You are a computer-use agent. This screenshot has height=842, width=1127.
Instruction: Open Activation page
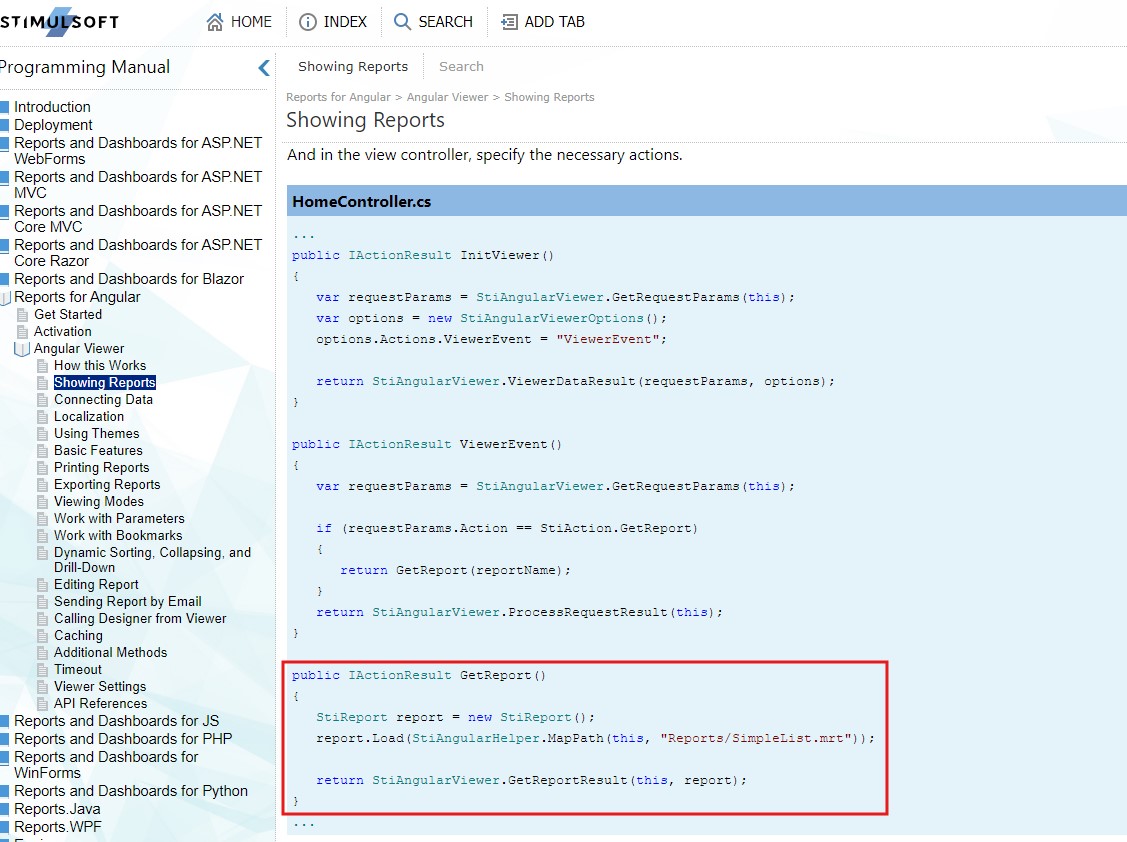point(63,331)
